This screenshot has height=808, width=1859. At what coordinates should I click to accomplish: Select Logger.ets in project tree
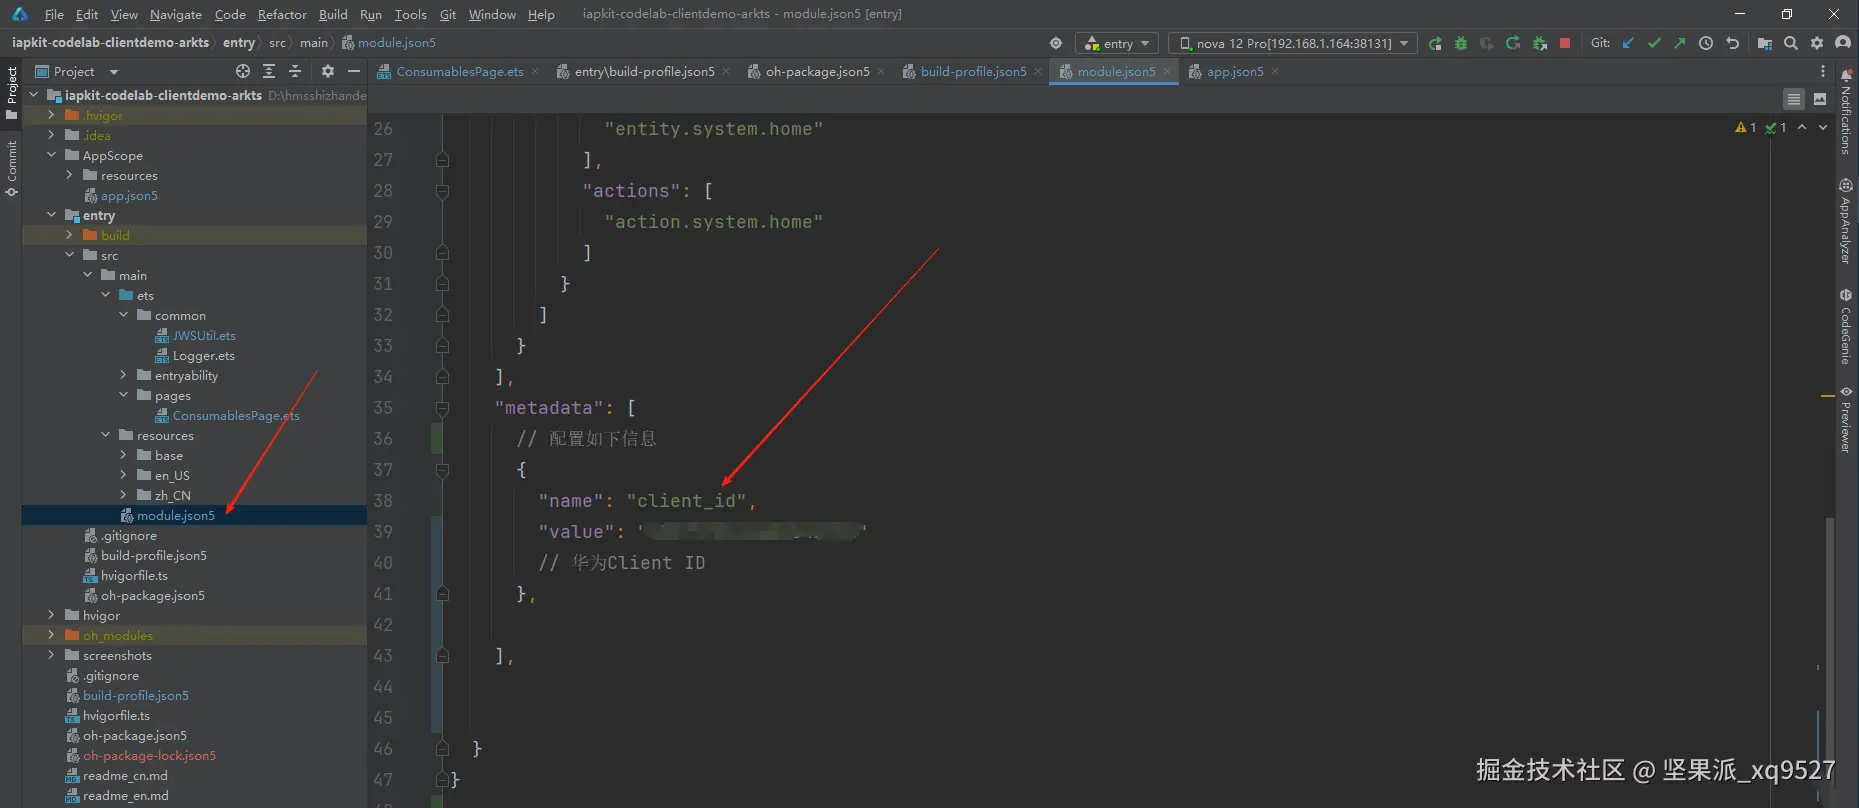tap(203, 355)
